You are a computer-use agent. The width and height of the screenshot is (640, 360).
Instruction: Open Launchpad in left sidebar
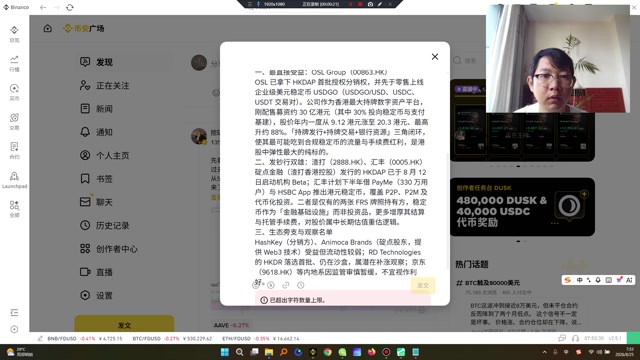(14, 180)
